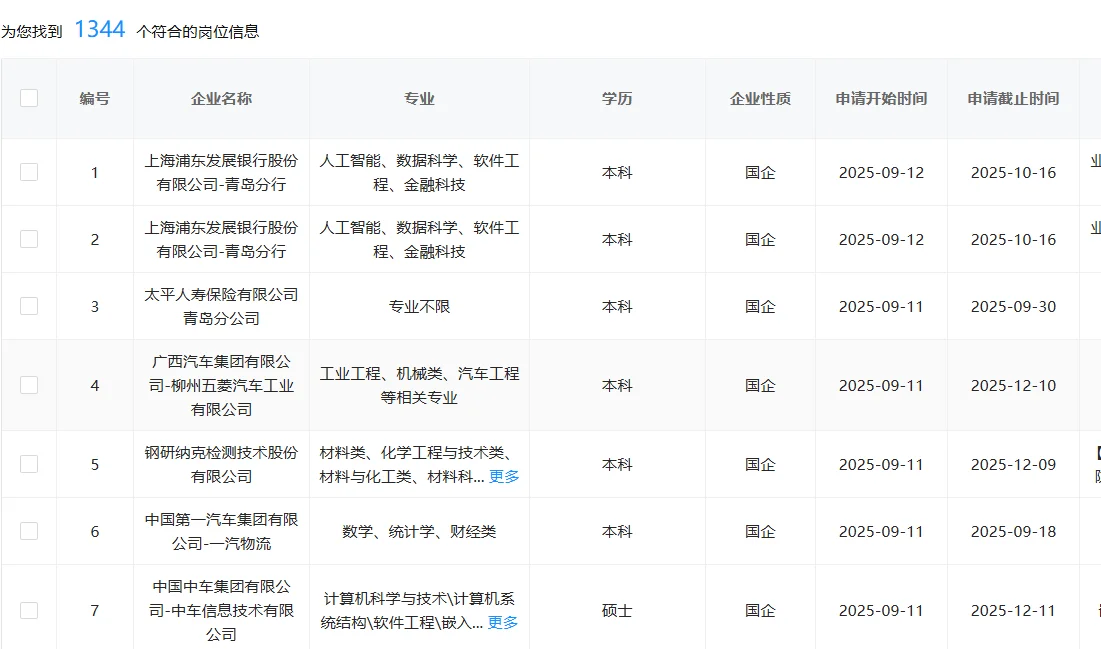1101x649 pixels.
Task: Click 国企 cell in row 4
Action: coord(760,386)
